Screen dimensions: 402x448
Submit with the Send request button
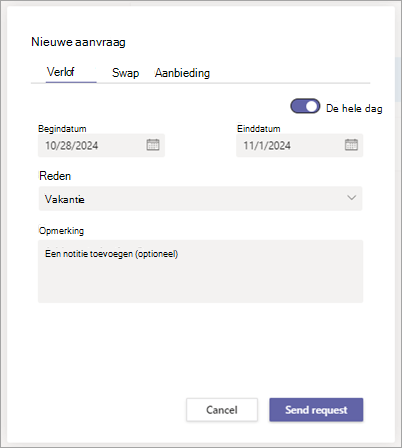coord(316,410)
